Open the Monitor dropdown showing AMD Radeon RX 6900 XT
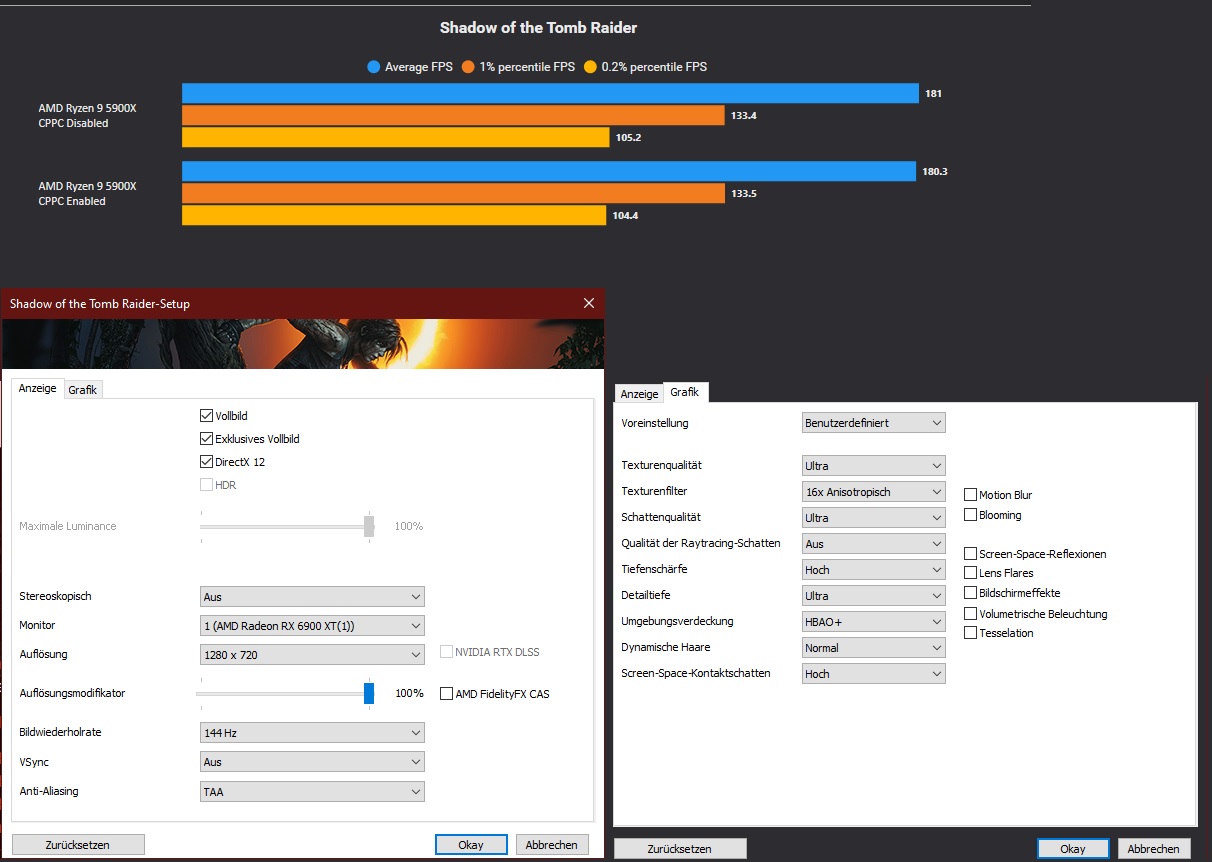Viewport: 1212px width, 862px height. pyautogui.click(x=313, y=626)
